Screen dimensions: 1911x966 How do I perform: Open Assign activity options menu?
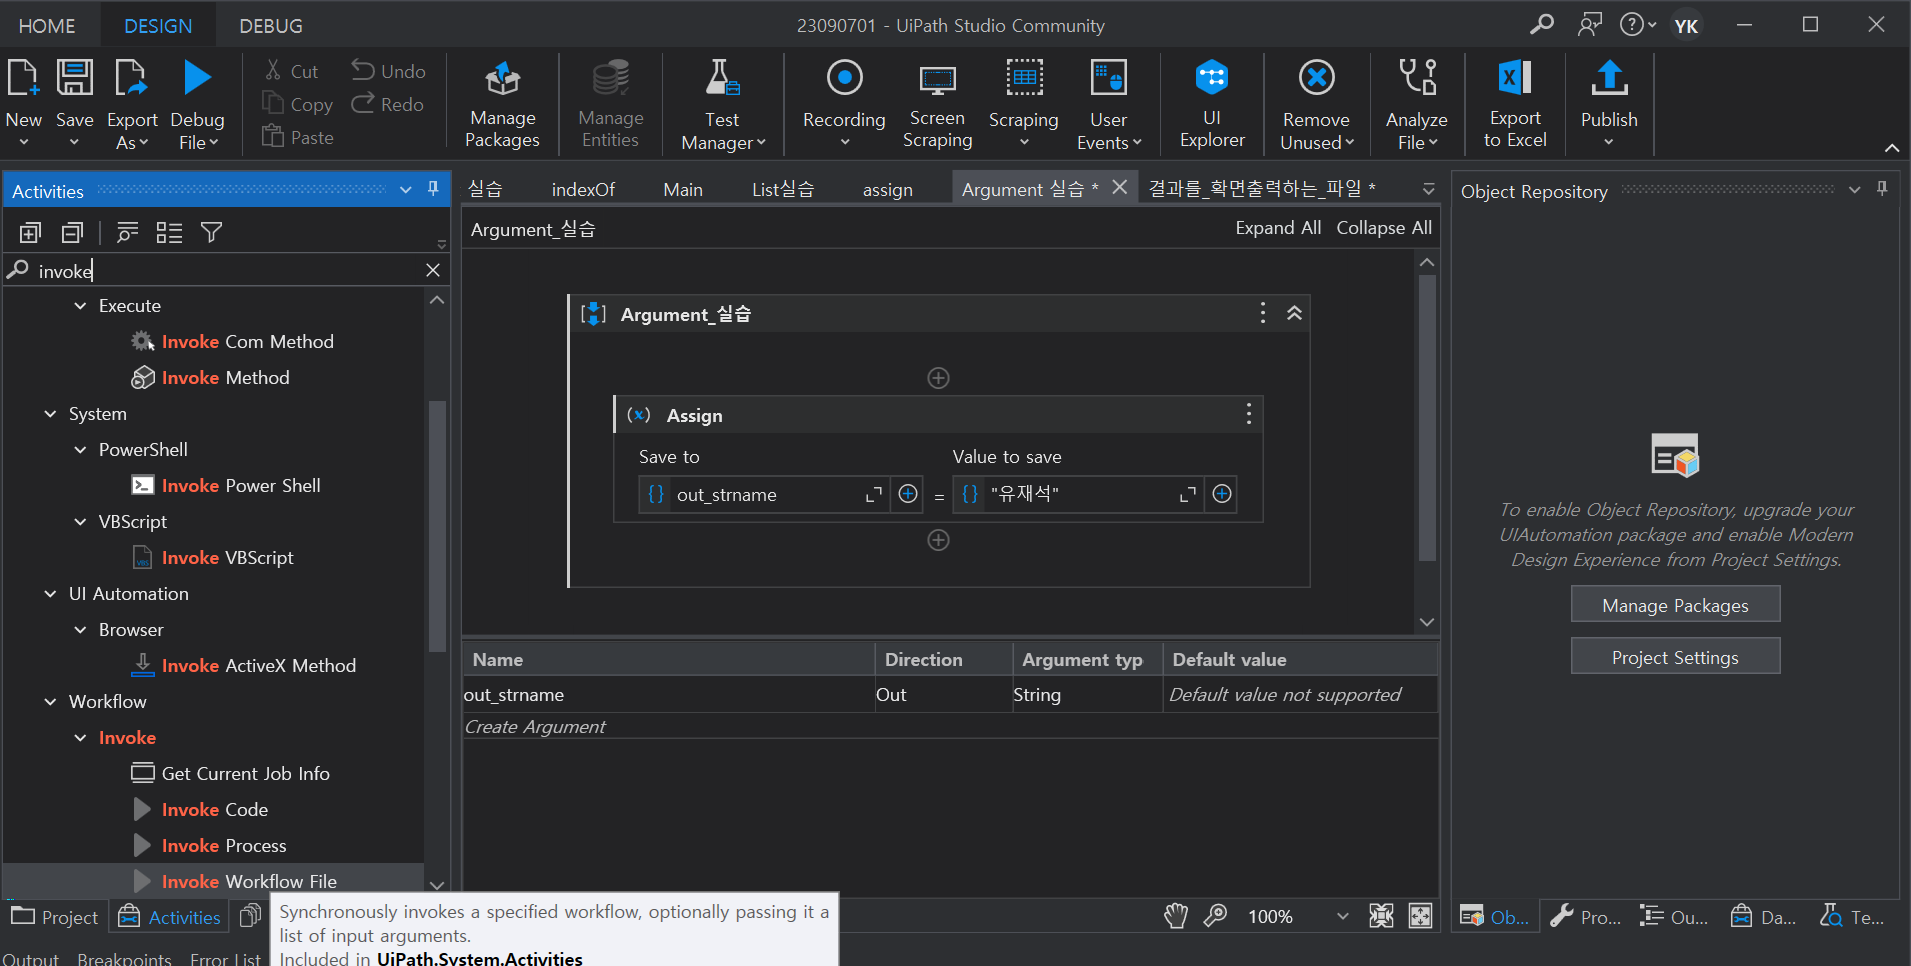[x=1248, y=414]
